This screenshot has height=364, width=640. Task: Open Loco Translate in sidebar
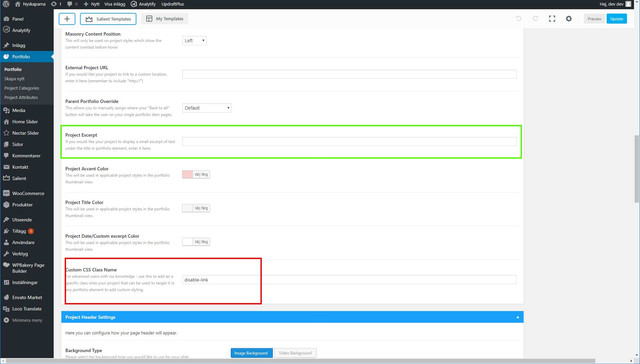pyautogui.click(x=27, y=309)
